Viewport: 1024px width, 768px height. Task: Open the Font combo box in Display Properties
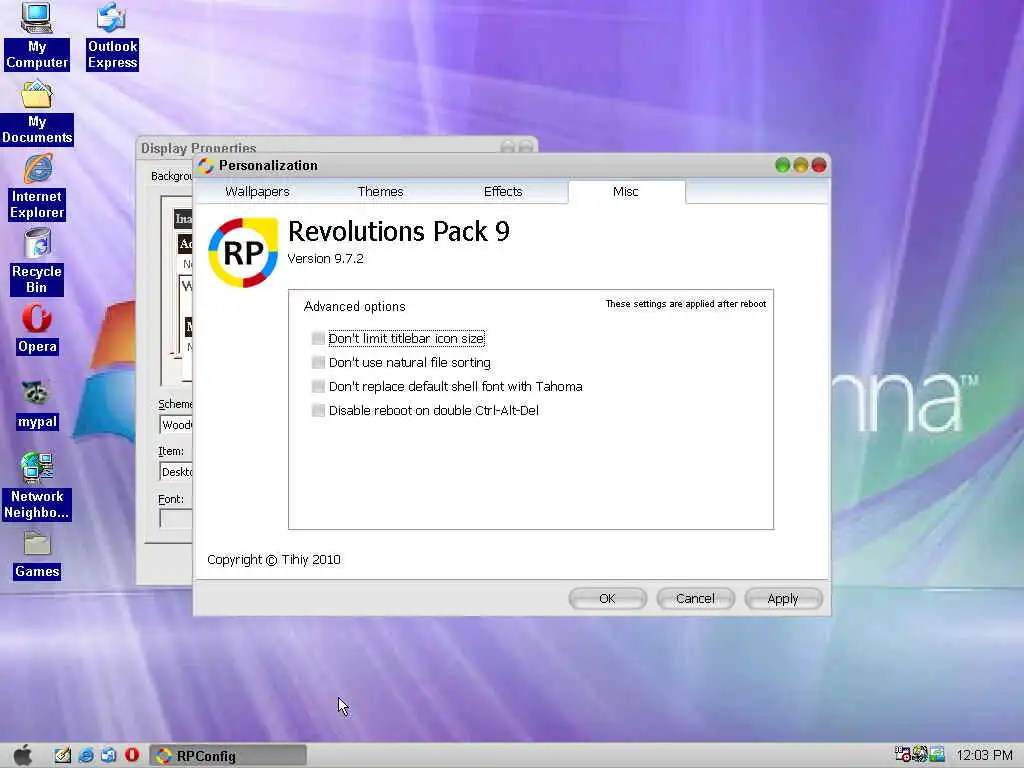tap(176, 519)
